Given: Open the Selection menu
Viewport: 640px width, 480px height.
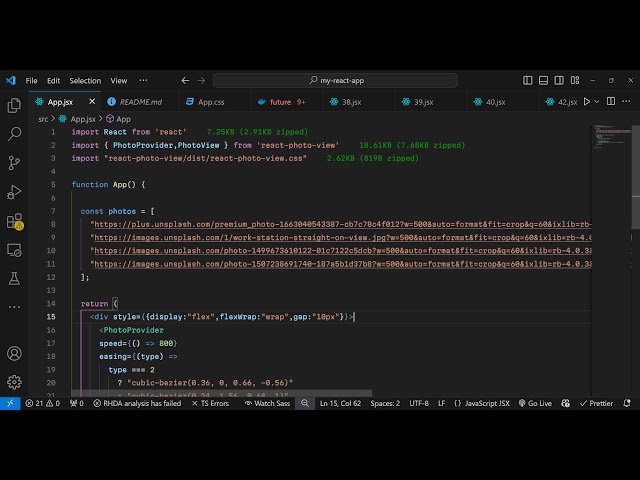Looking at the screenshot, I should click(85, 80).
